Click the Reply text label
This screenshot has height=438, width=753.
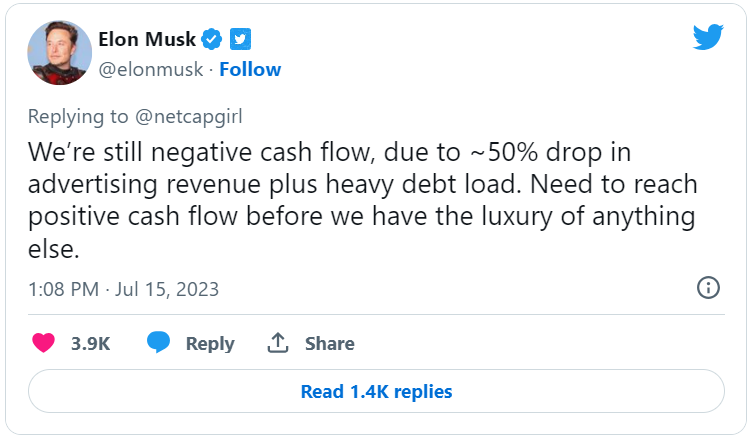210,344
